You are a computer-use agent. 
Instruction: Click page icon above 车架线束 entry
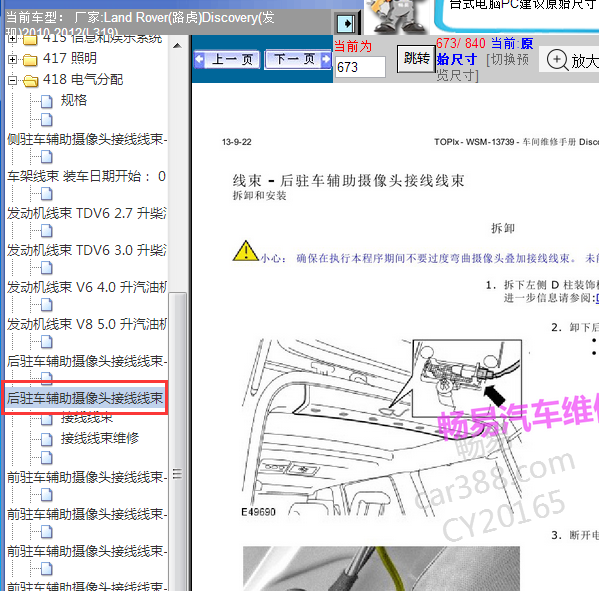(x=47, y=157)
